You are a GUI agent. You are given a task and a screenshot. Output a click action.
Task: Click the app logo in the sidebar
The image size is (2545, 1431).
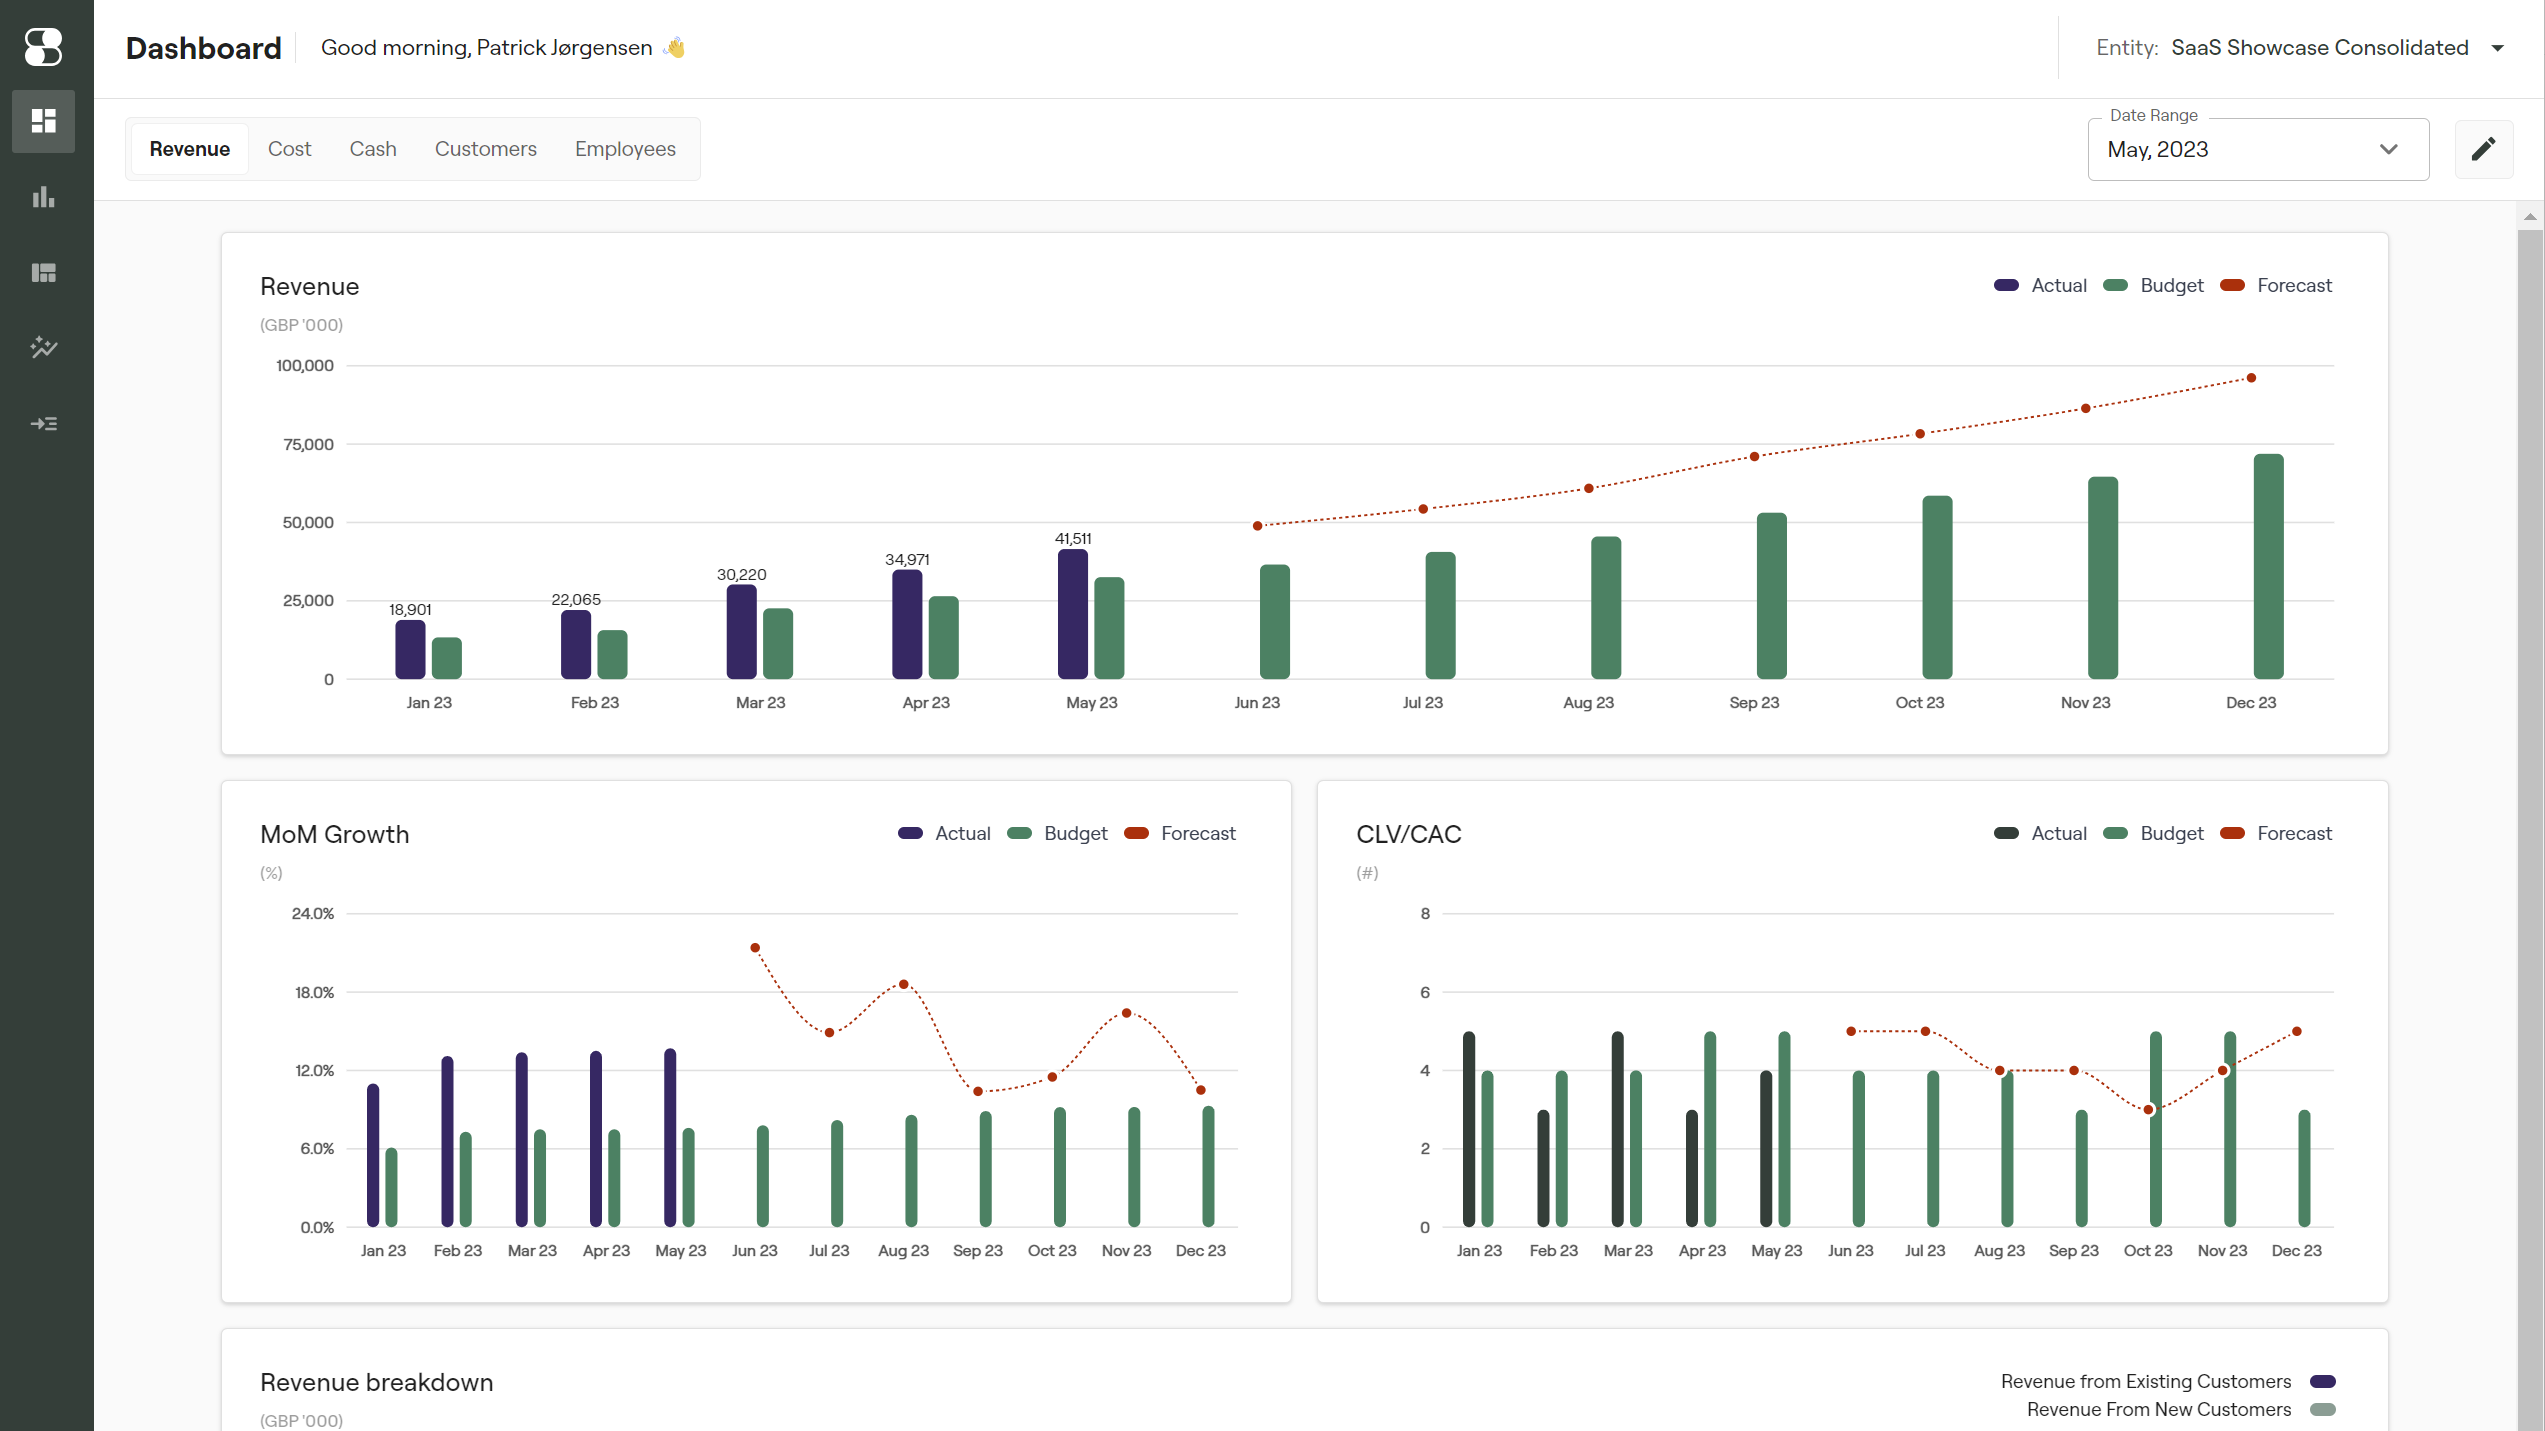(x=43, y=46)
